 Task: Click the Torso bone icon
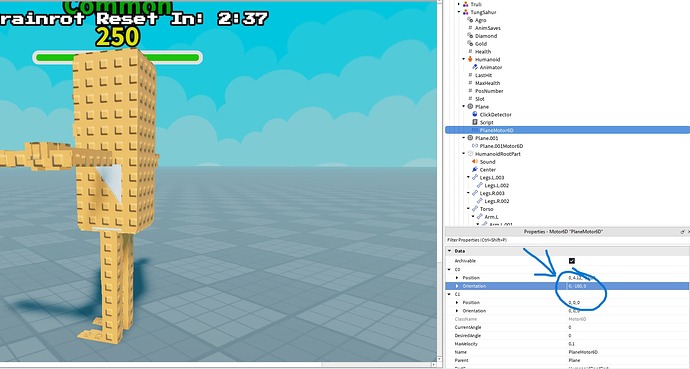(475, 209)
